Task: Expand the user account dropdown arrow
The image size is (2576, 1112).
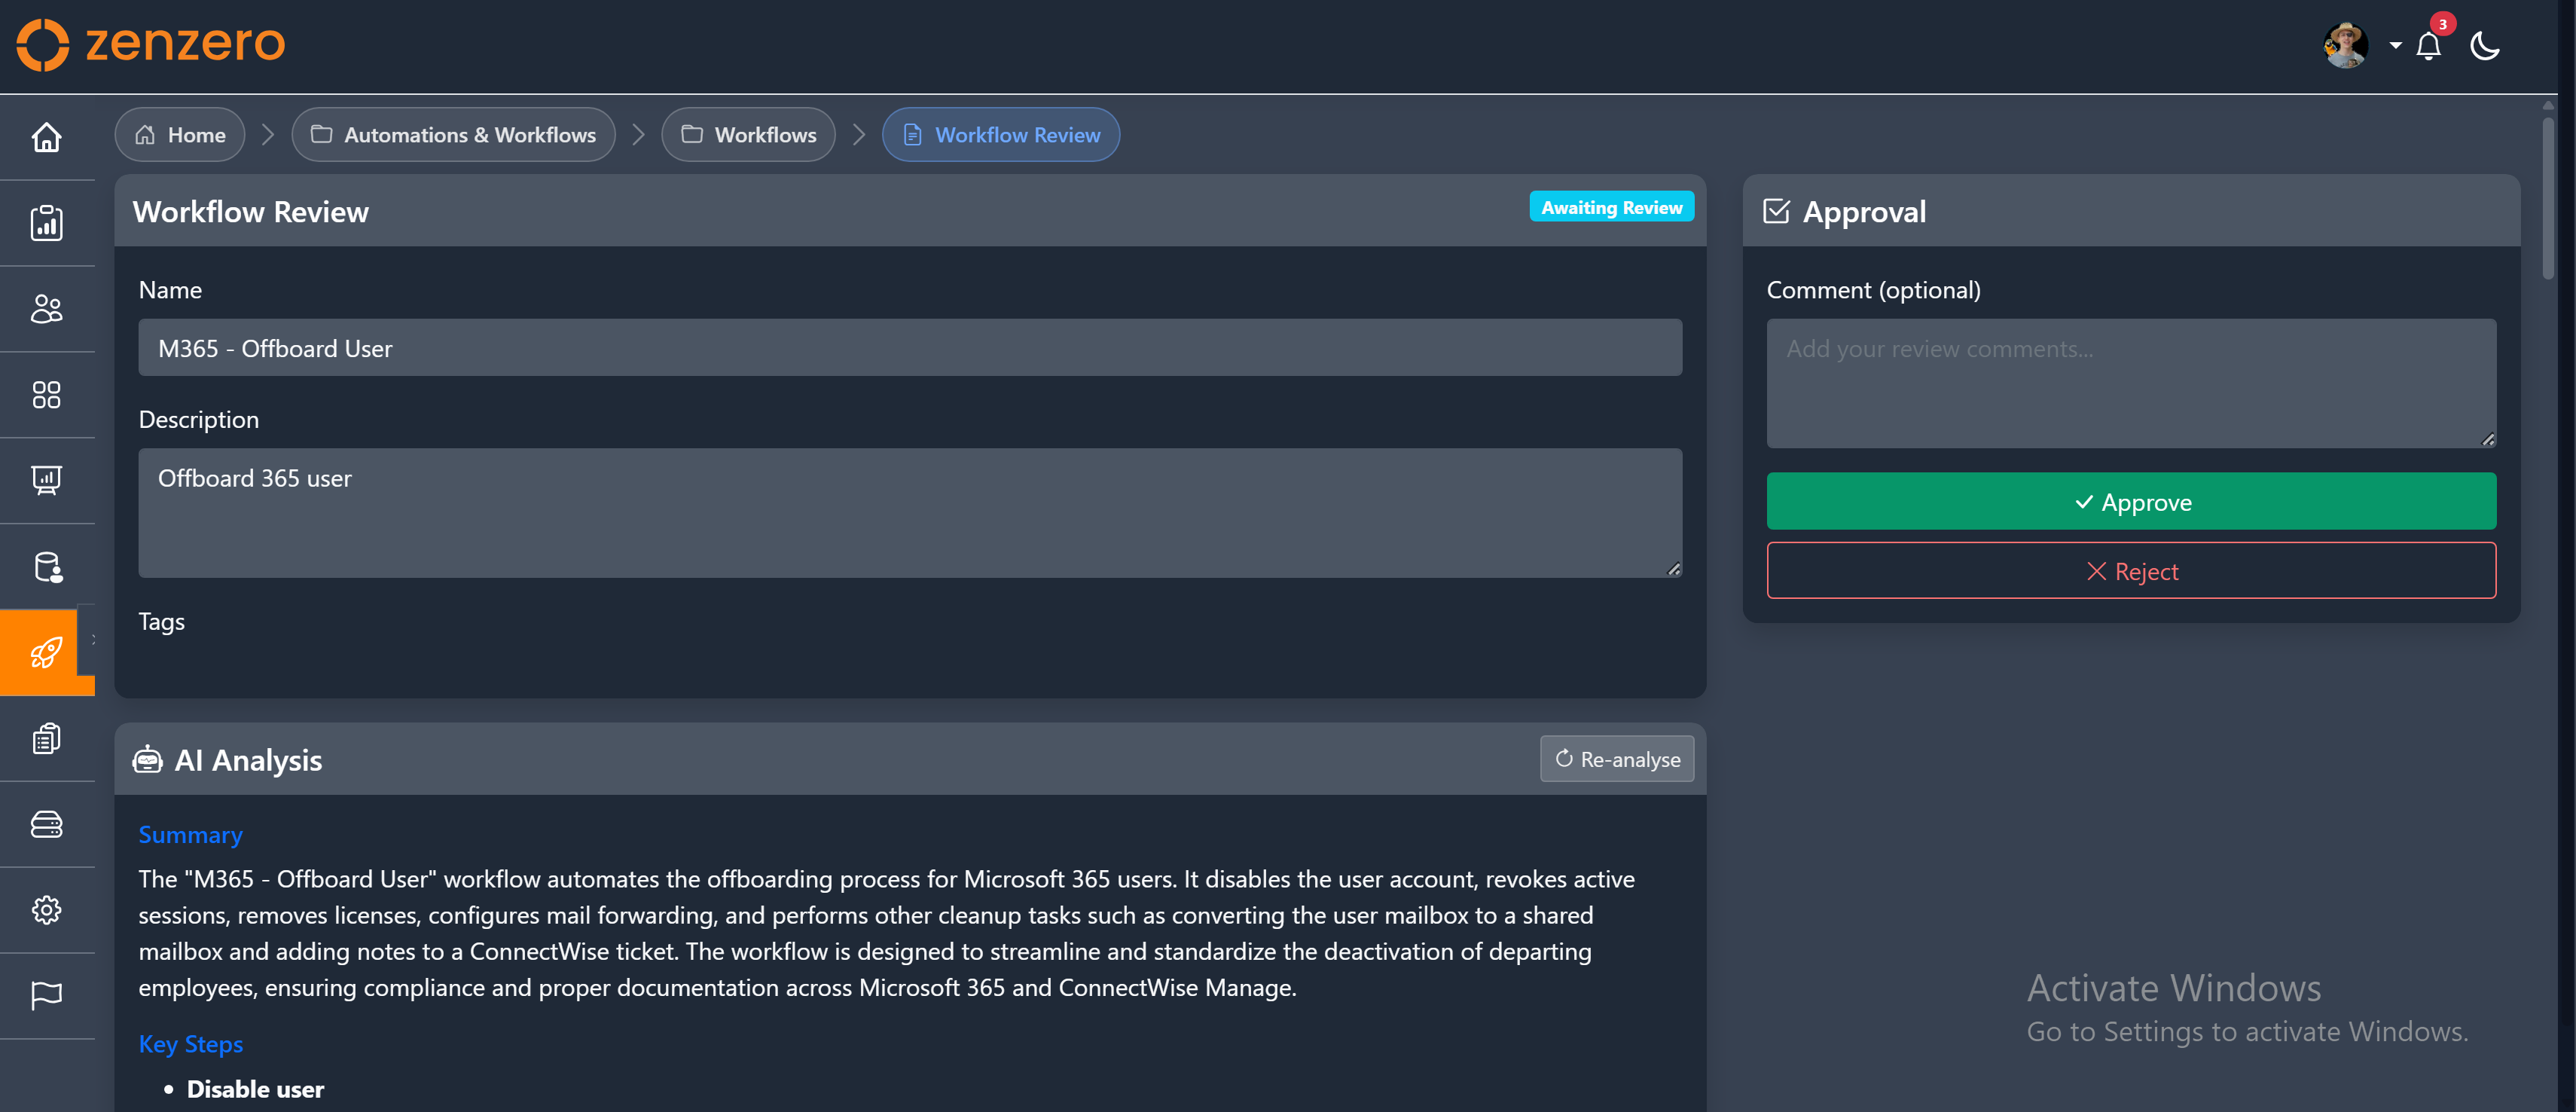Action: pos(2395,46)
